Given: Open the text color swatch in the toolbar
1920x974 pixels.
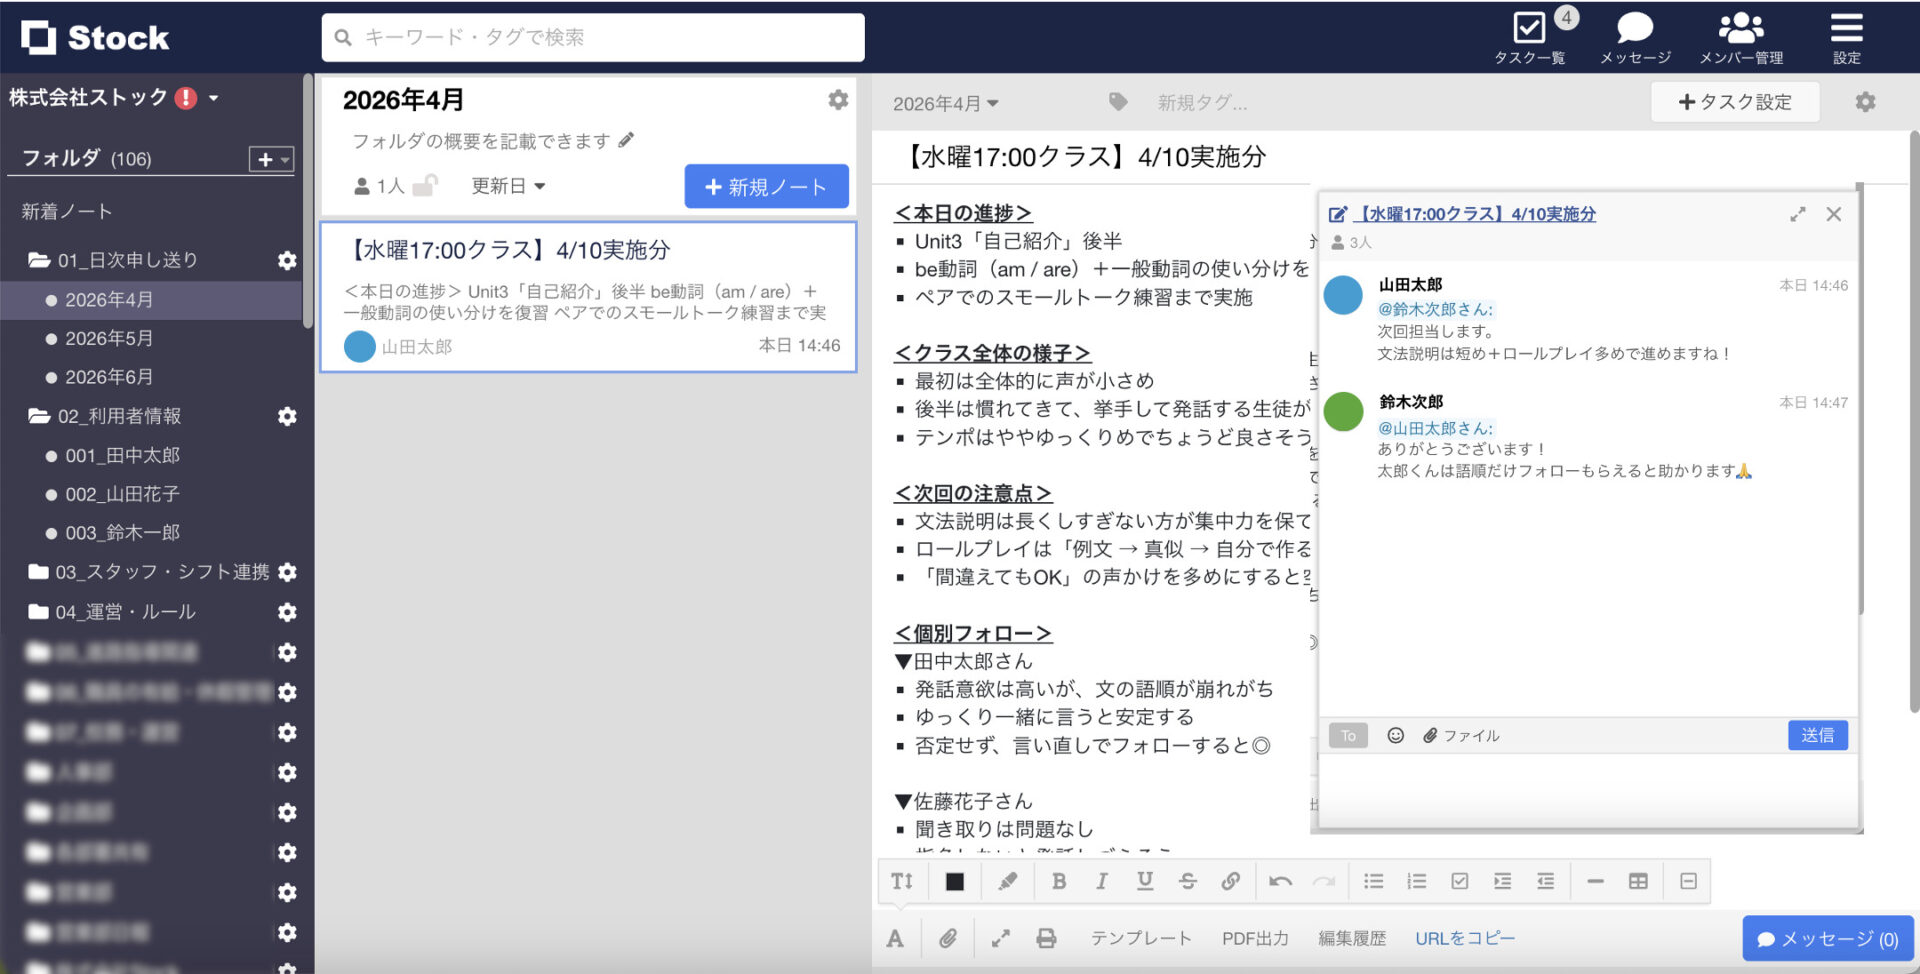Looking at the screenshot, I should (x=954, y=881).
